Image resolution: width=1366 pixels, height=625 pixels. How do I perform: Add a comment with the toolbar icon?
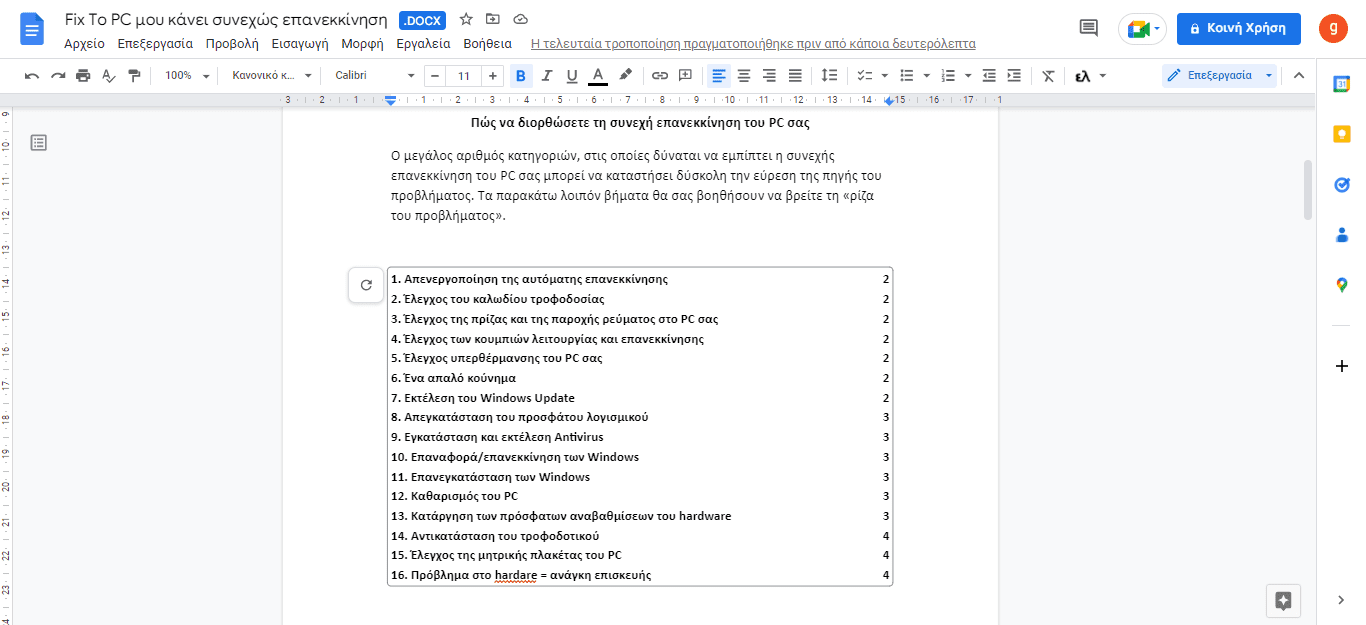(684, 75)
